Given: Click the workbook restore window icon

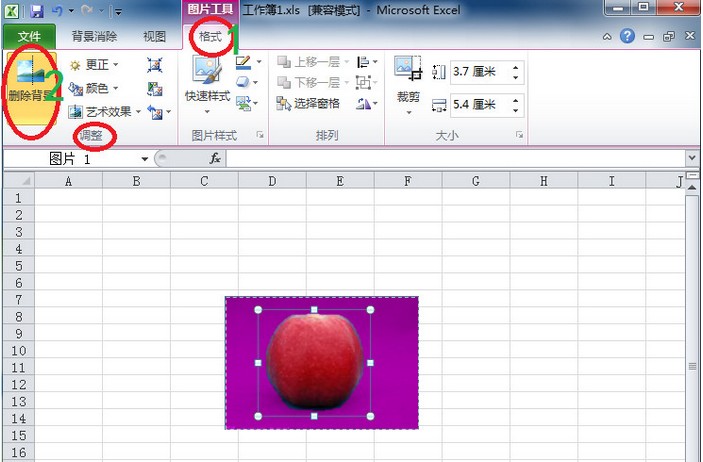Looking at the screenshot, I should coord(669,36).
